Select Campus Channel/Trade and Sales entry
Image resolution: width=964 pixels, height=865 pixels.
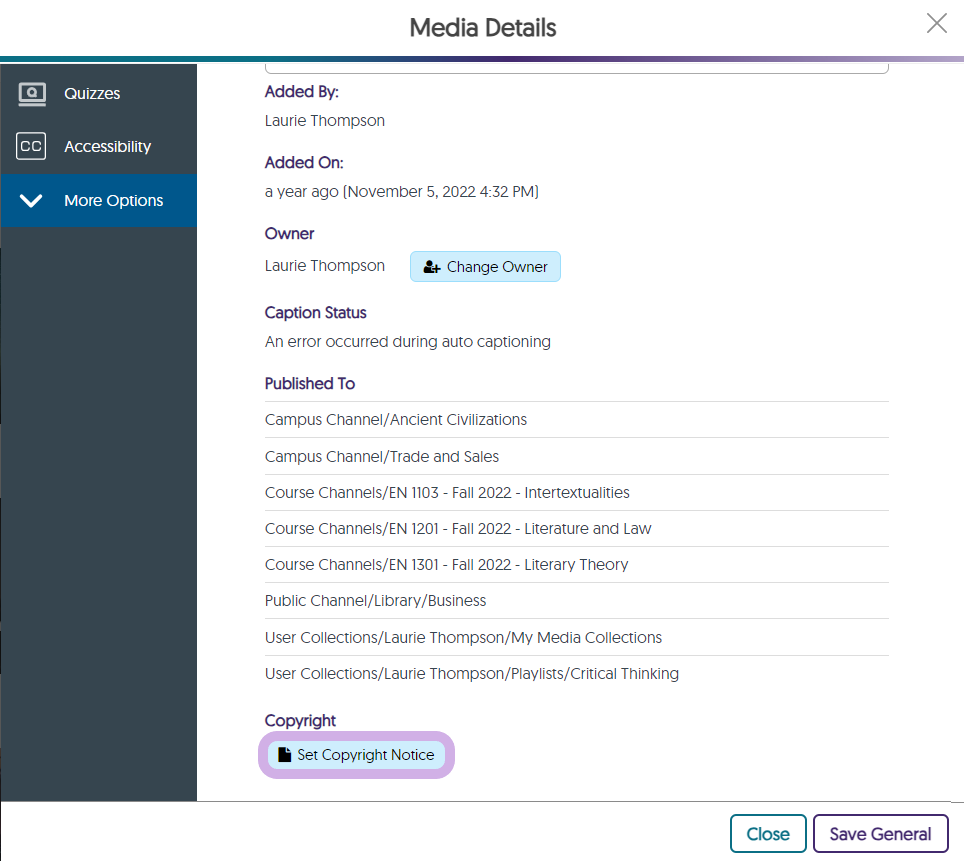point(382,457)
